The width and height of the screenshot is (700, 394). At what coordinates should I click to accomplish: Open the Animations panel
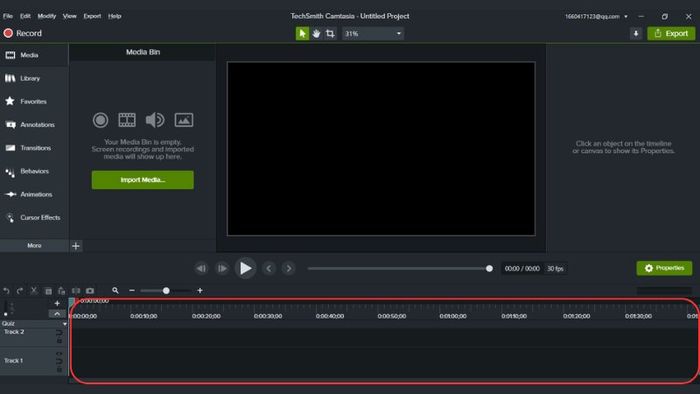(34, 195)
